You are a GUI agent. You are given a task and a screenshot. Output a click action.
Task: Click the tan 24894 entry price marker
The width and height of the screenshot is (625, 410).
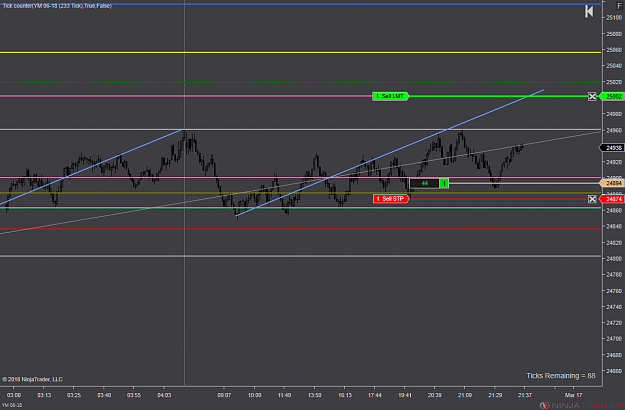613,183
